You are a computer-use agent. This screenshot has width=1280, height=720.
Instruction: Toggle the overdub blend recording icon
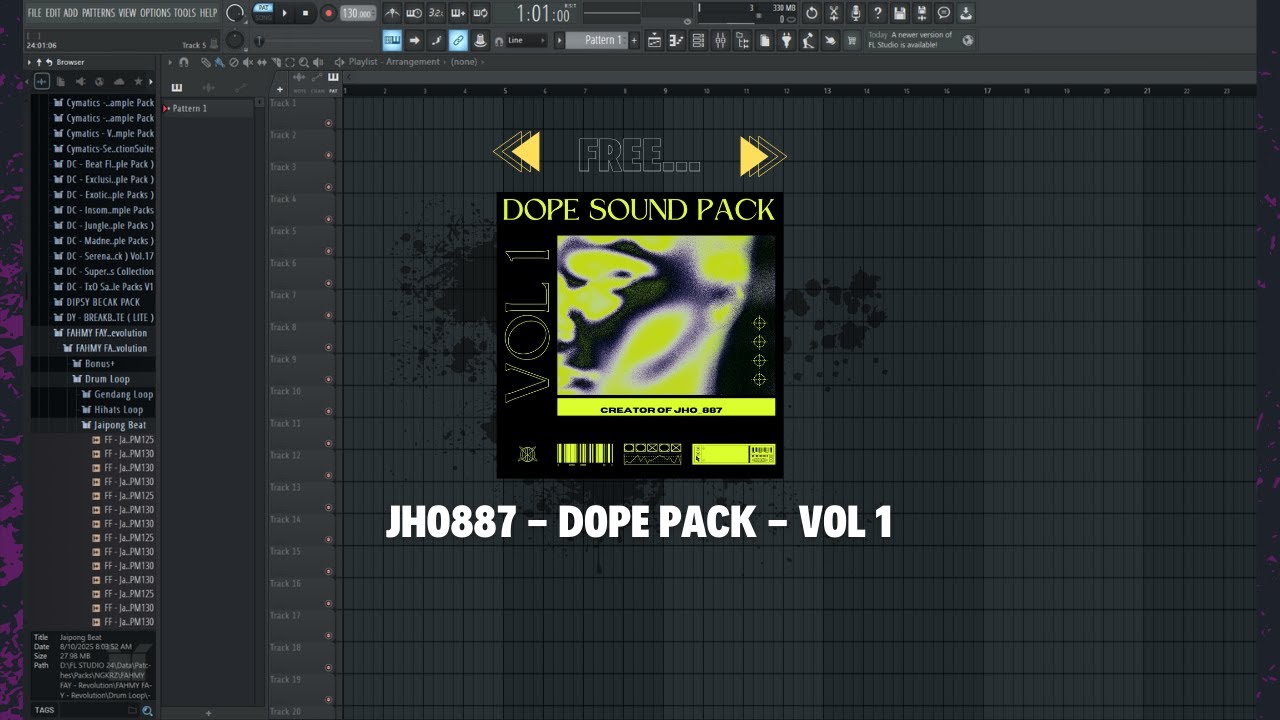coord(458,13)
